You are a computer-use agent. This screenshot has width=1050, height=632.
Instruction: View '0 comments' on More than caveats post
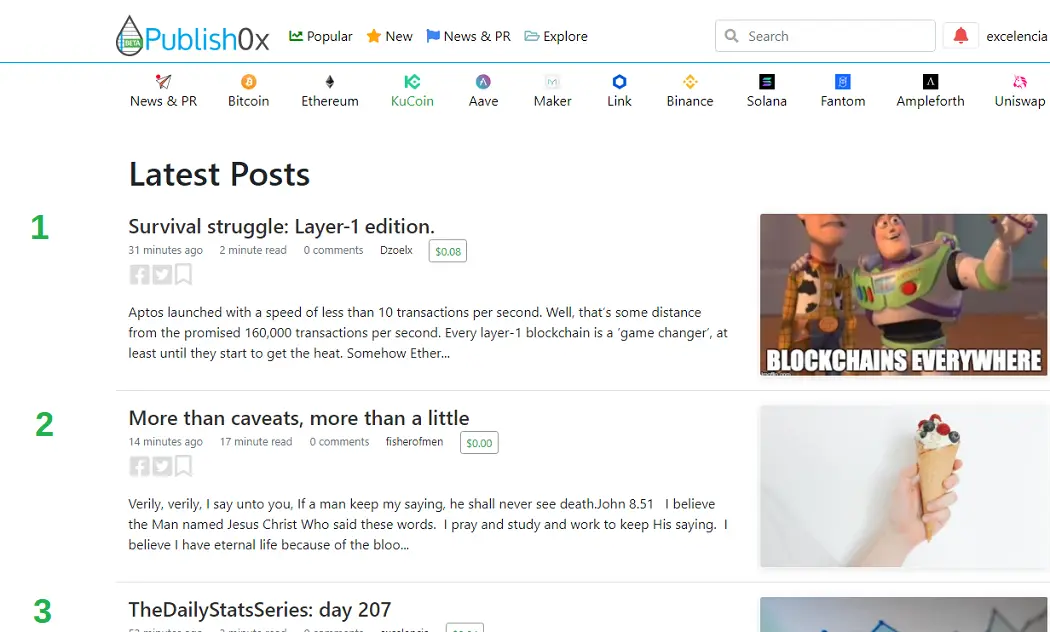coord(340,442)
